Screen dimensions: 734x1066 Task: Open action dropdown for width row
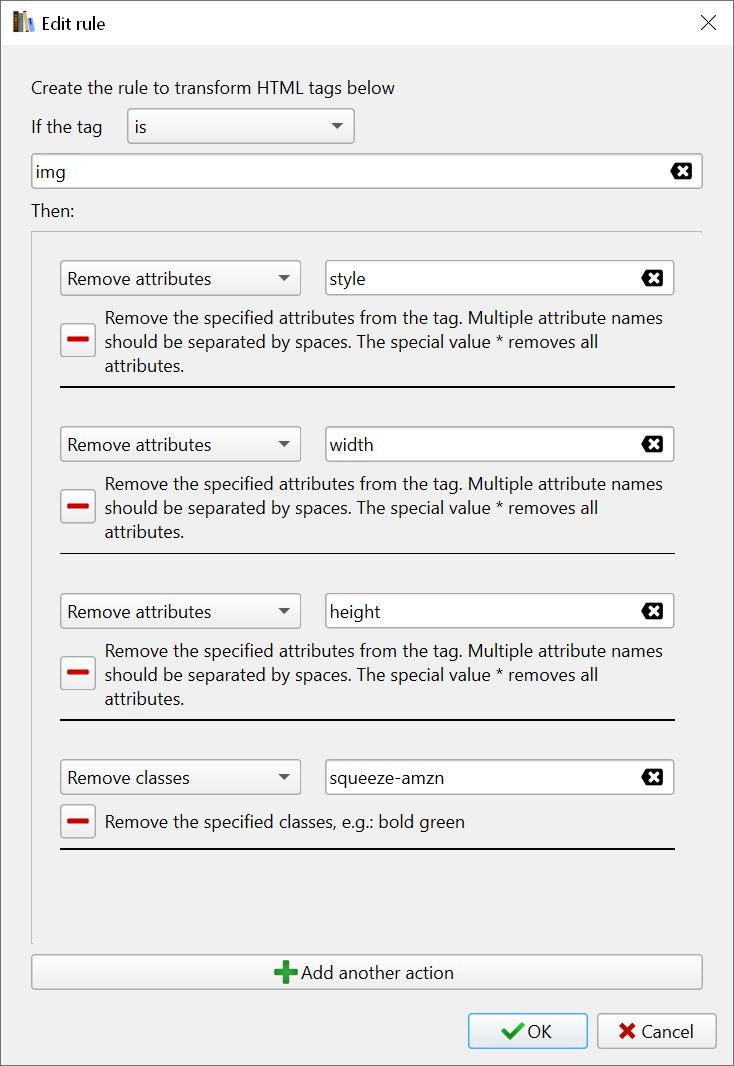pos(180,444)
